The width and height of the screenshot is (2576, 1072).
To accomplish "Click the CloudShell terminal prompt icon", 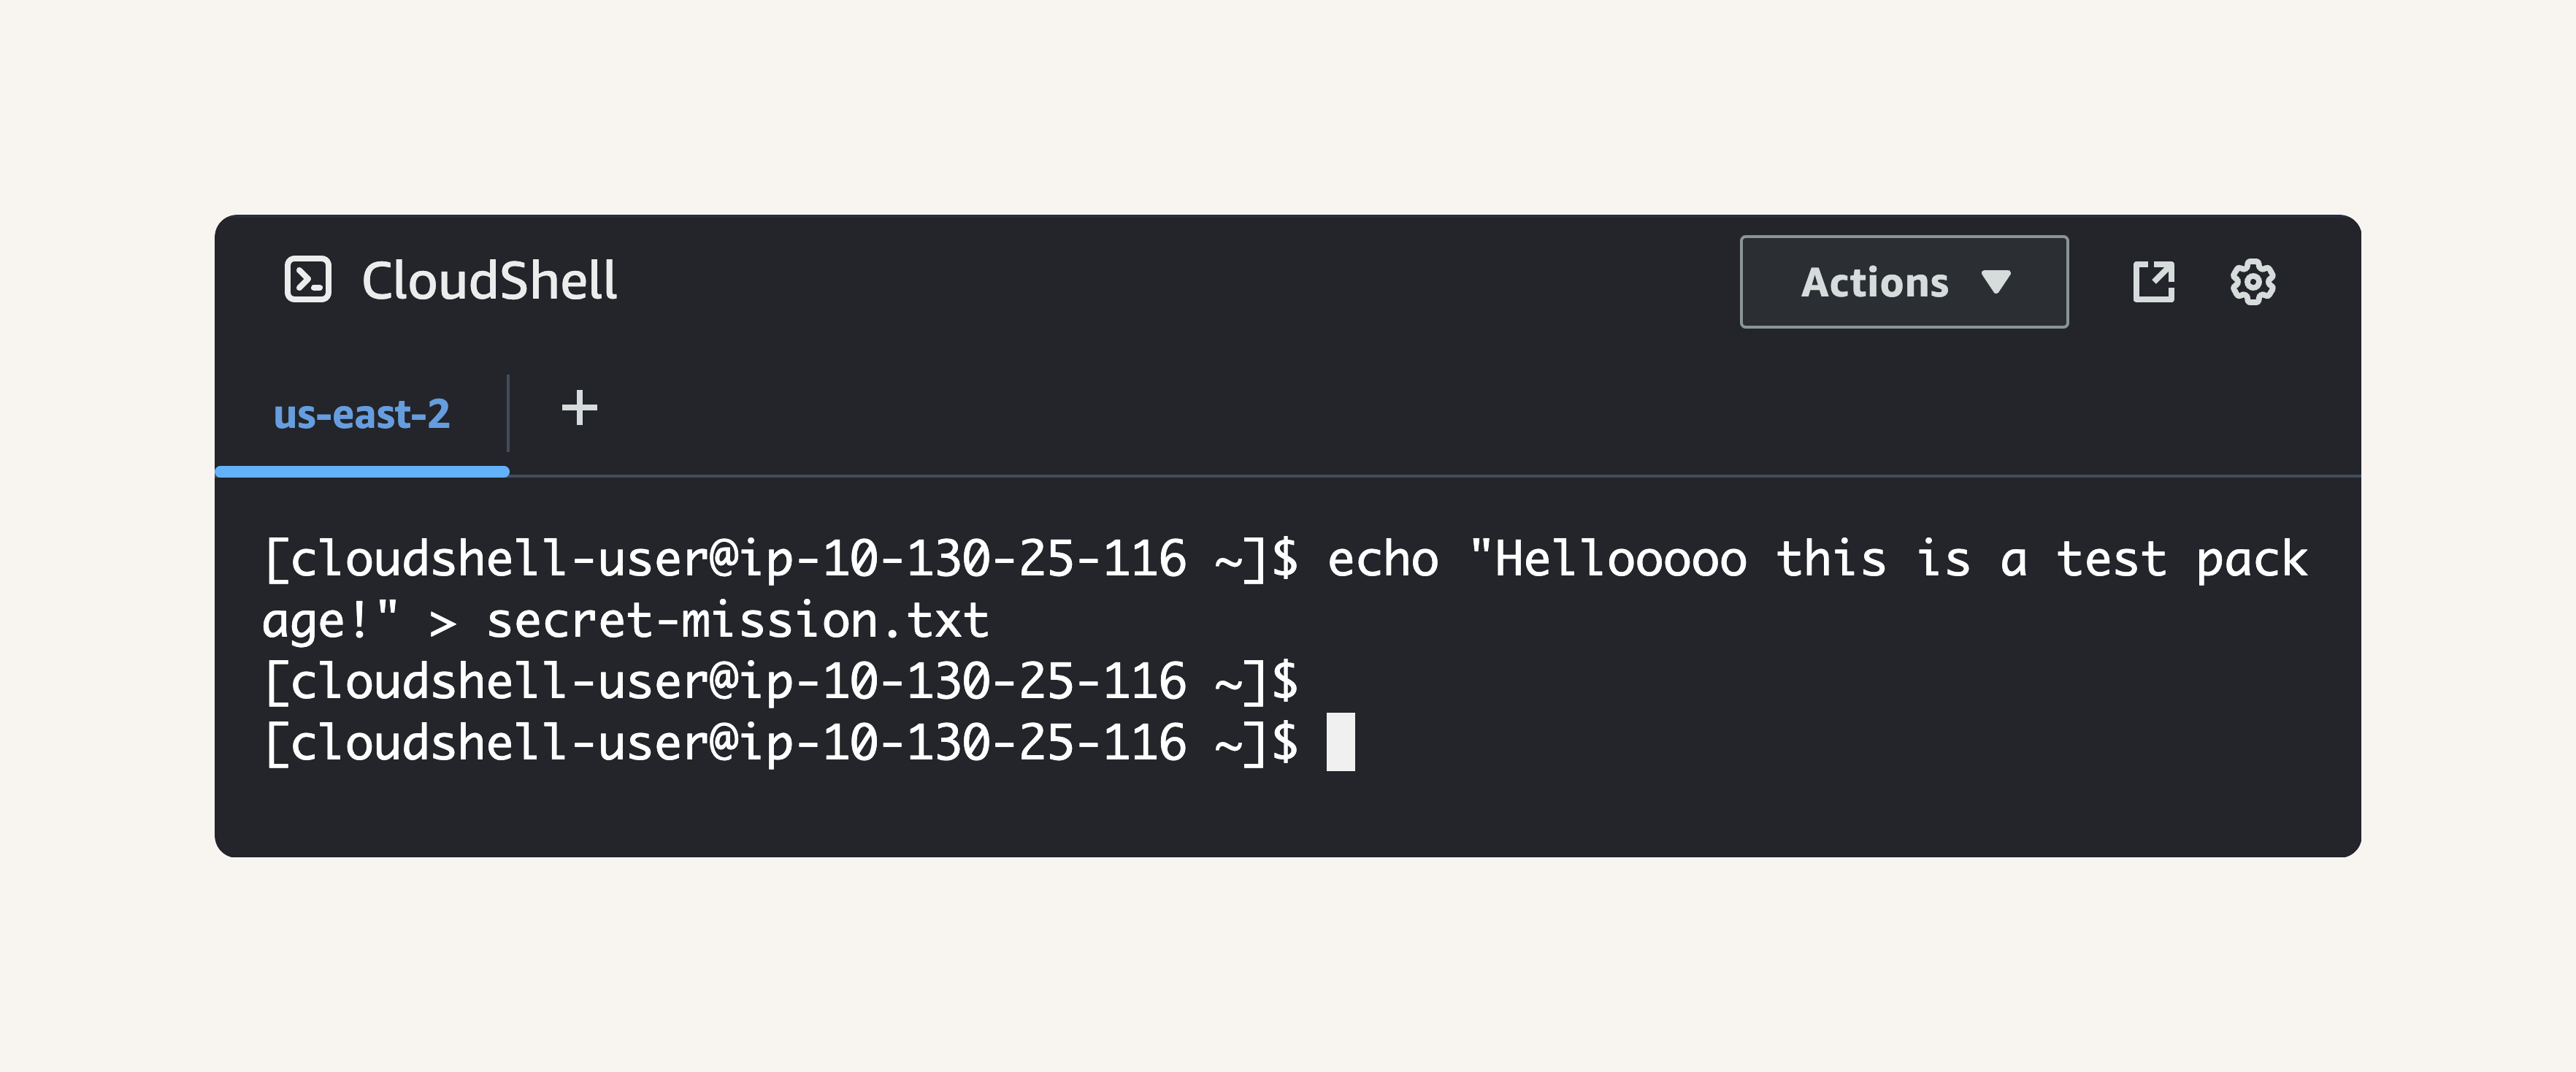I will (x=307, y=280).
